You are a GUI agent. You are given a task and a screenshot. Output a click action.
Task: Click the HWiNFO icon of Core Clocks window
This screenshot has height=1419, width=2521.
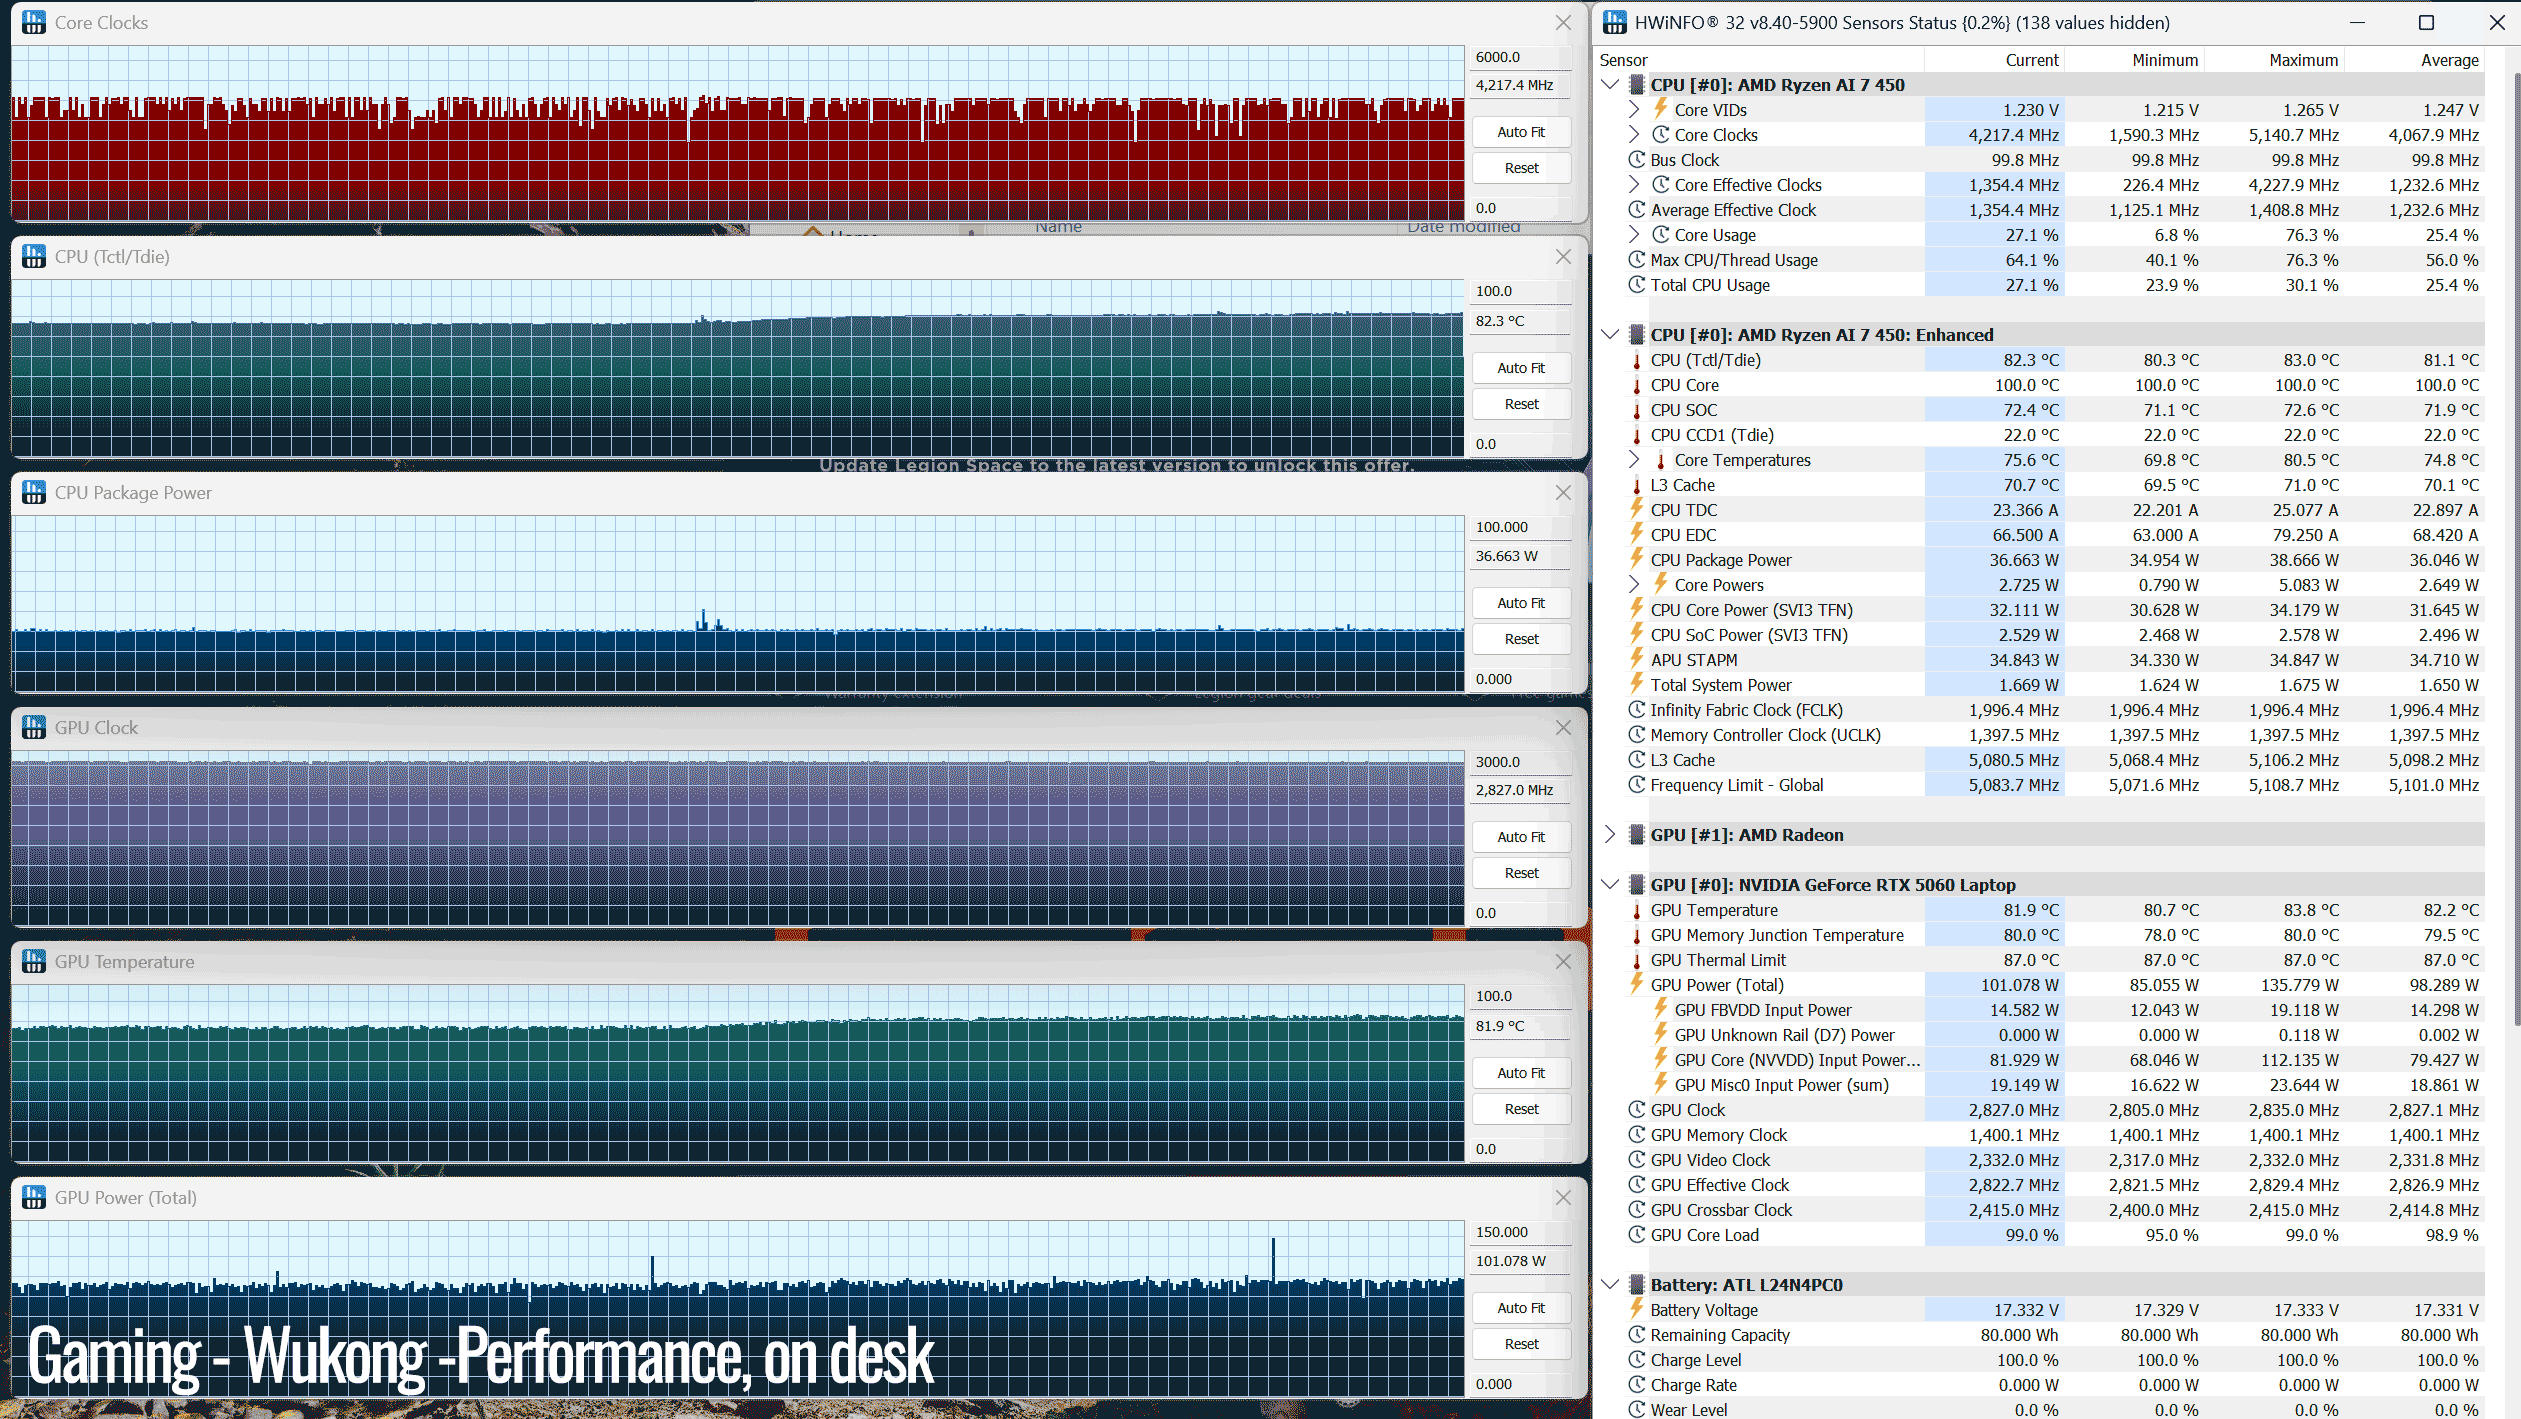click(x=34, y=22)
